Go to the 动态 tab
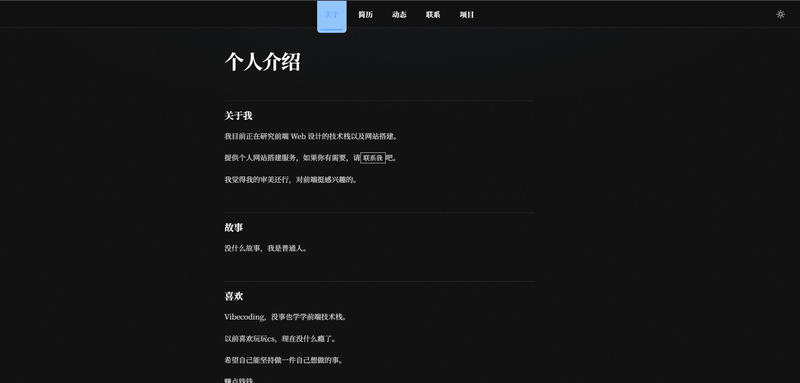This screenshot has width=800, height=383. (399, 15)
